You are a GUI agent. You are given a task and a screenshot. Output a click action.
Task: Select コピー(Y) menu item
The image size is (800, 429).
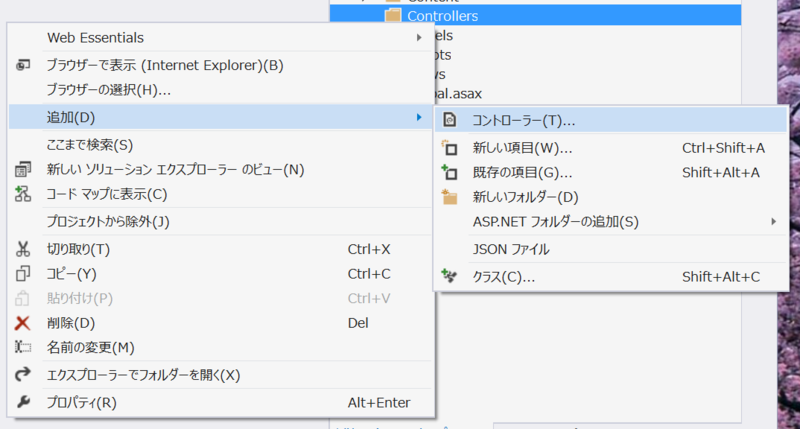click(x=220, y=274)
